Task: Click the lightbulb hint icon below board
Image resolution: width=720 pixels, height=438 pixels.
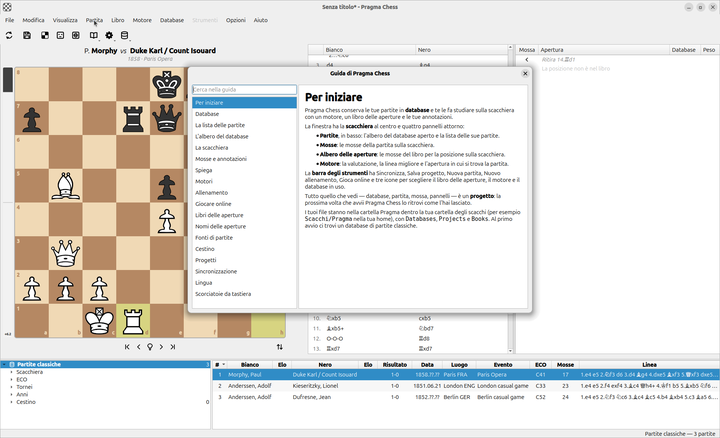Action: coord(150,347)
